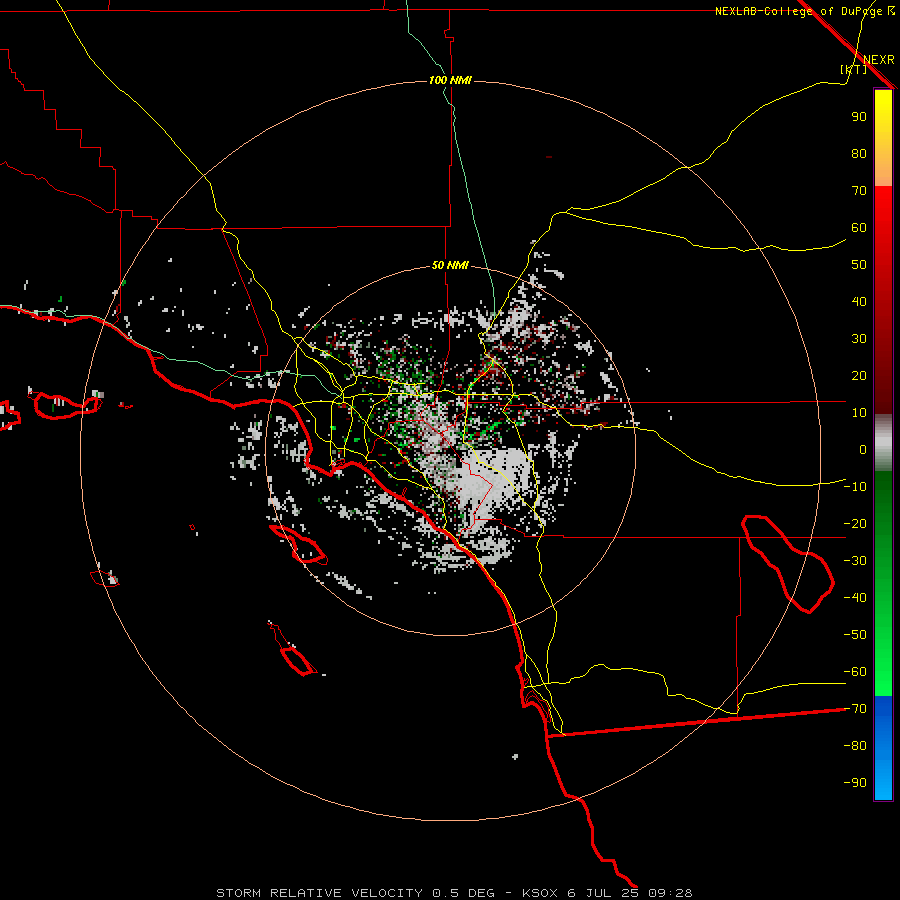
Task: Click the -20 value on the velocity scale
Action: pyautogui.click(x=855, y=524)
